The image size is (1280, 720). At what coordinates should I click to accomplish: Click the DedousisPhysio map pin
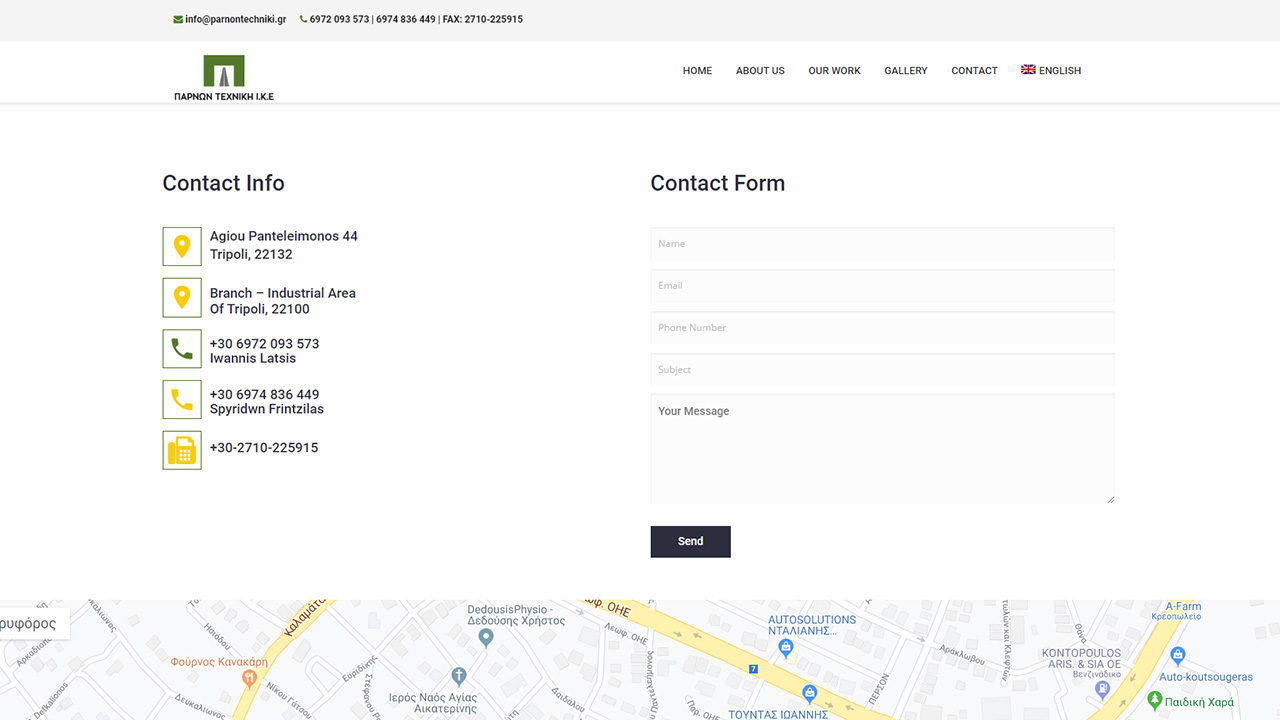[486, 637]
